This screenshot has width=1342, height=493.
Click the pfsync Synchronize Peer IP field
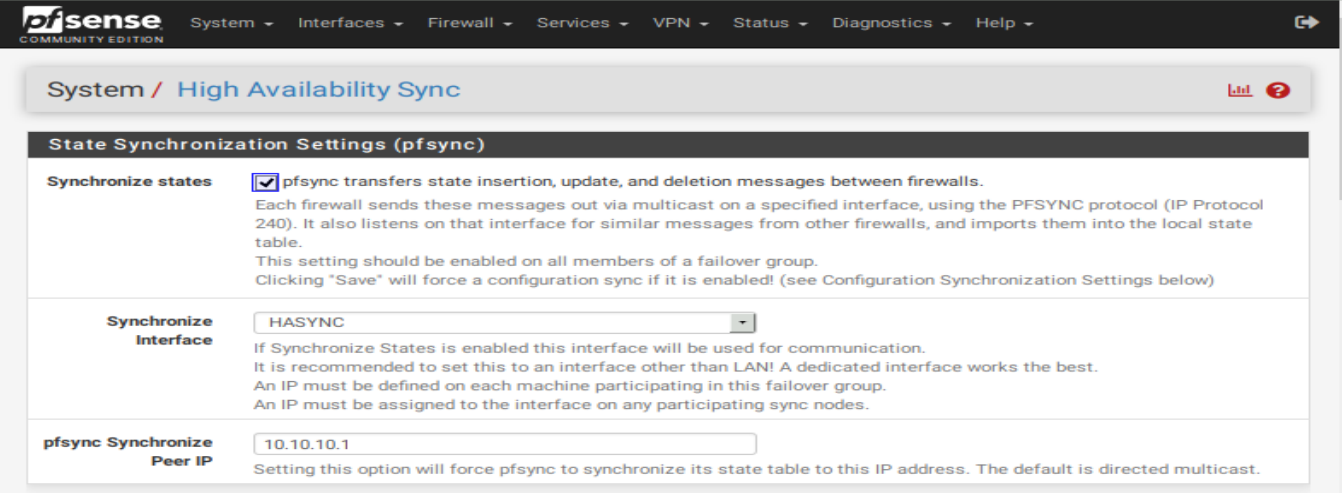click(505, 444)
